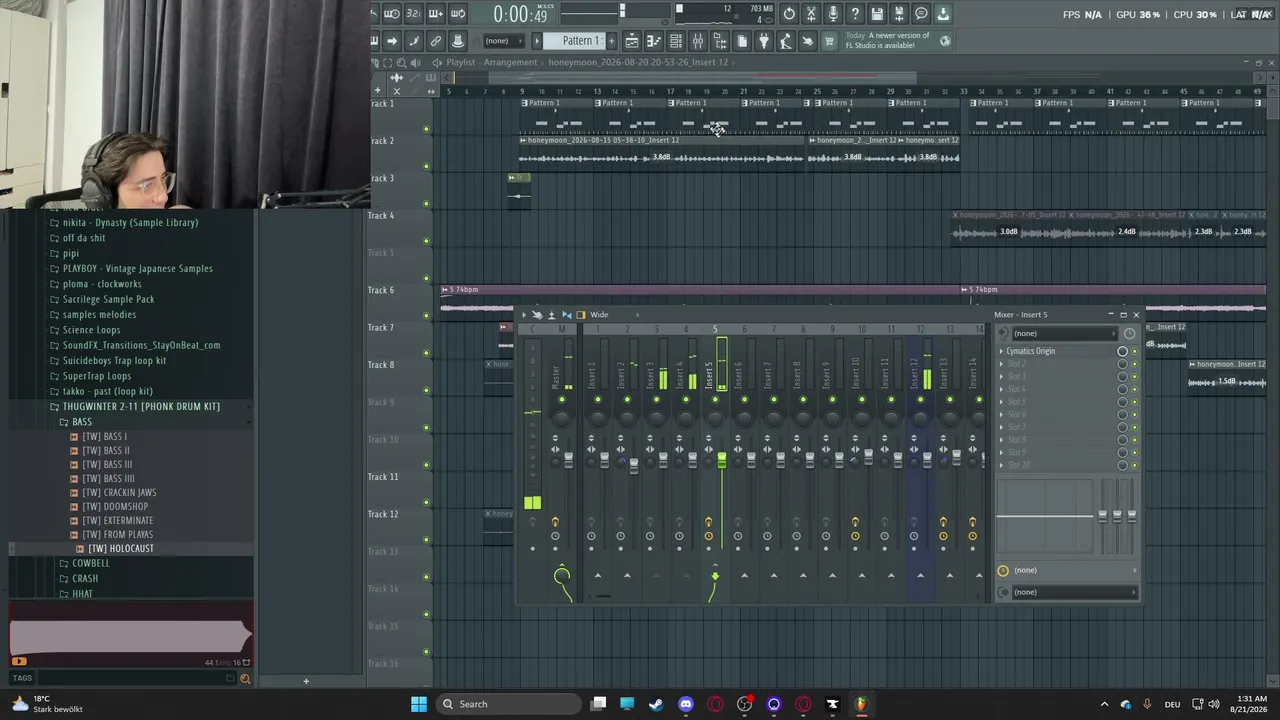Click the Insert 5 volume fader
1280x720 pixels.
(x=721, y=460)
